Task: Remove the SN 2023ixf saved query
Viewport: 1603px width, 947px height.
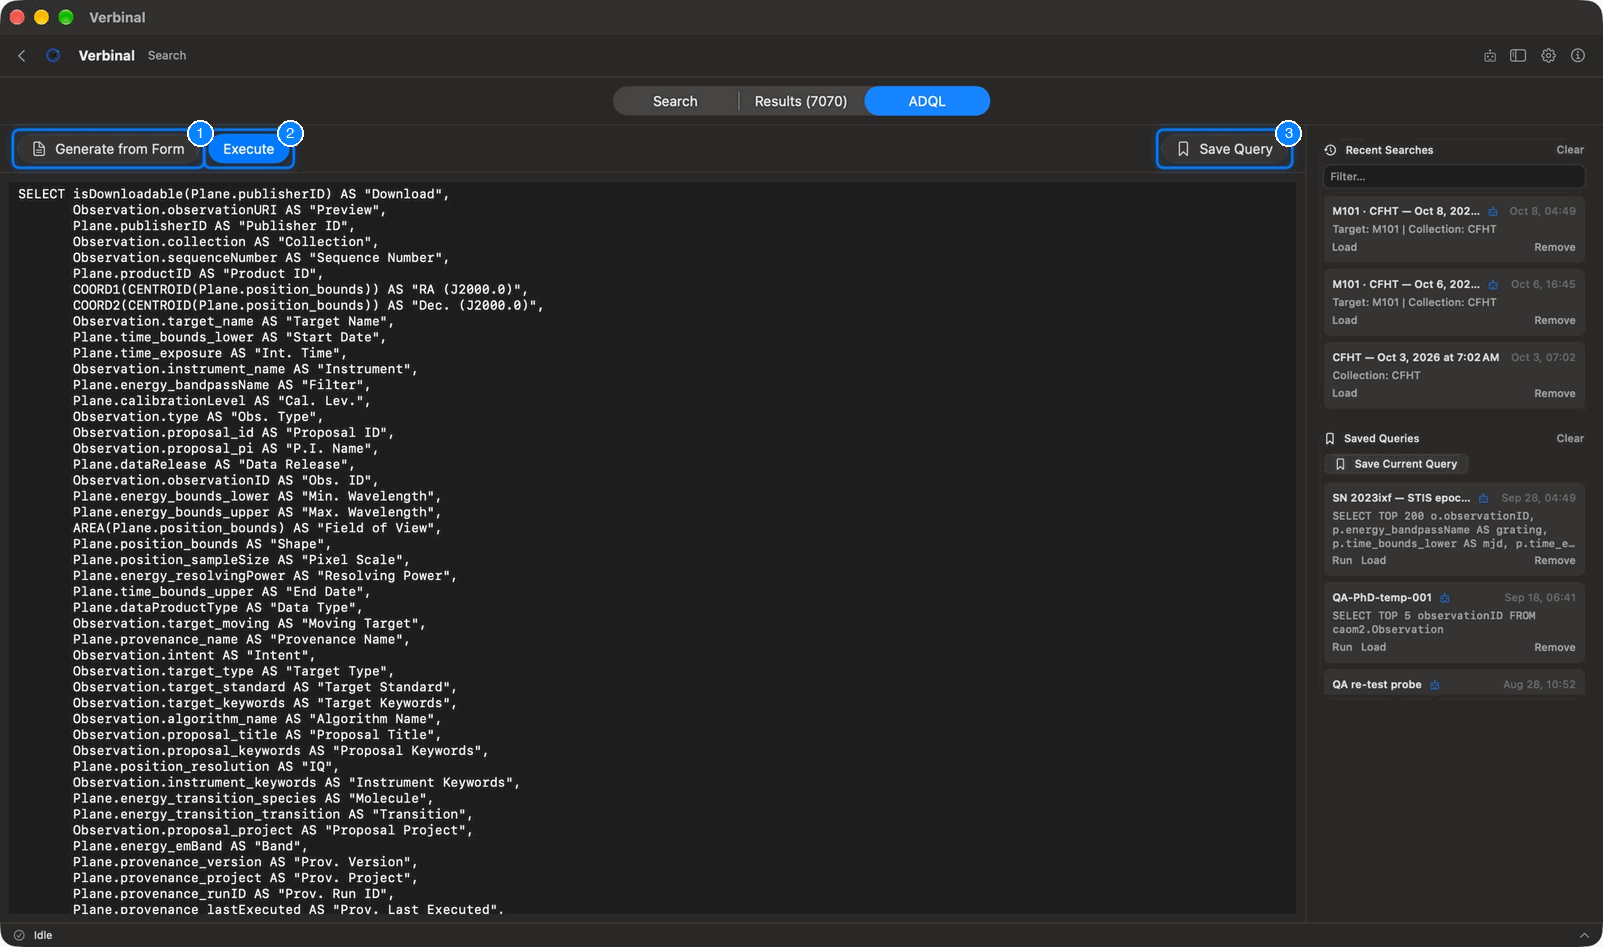Action: click(x=1555, y=560)
